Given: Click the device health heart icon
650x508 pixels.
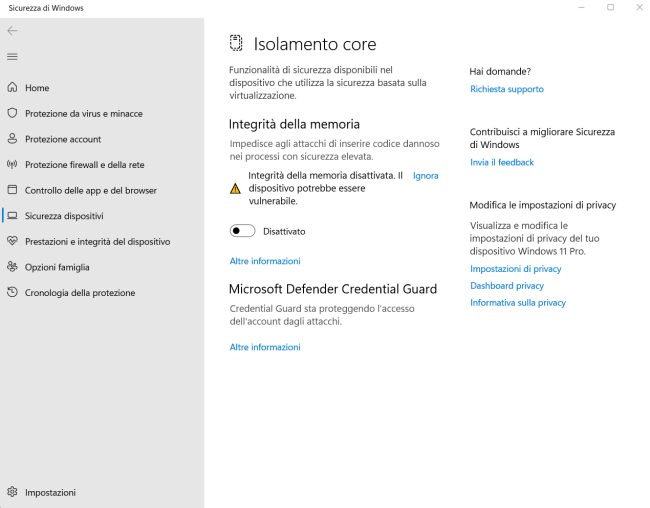Looking at the screenshot, I should 12,241.
